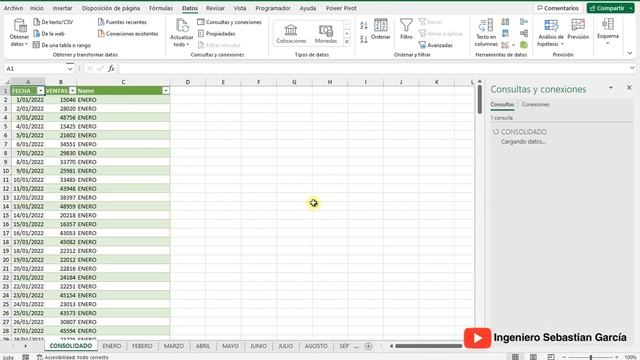Add a new sheet with plus button
The height and width of the screenshot is (360, 640).
tap(369, 346)
